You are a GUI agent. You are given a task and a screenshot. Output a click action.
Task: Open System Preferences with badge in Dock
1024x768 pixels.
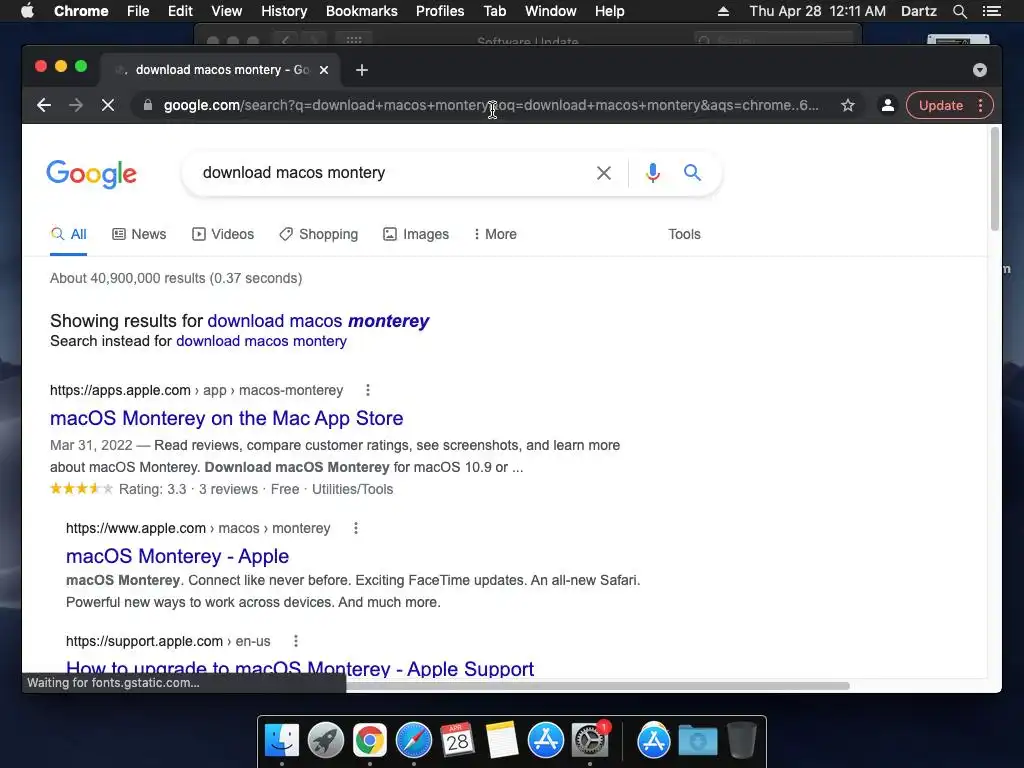click(590, 741)
